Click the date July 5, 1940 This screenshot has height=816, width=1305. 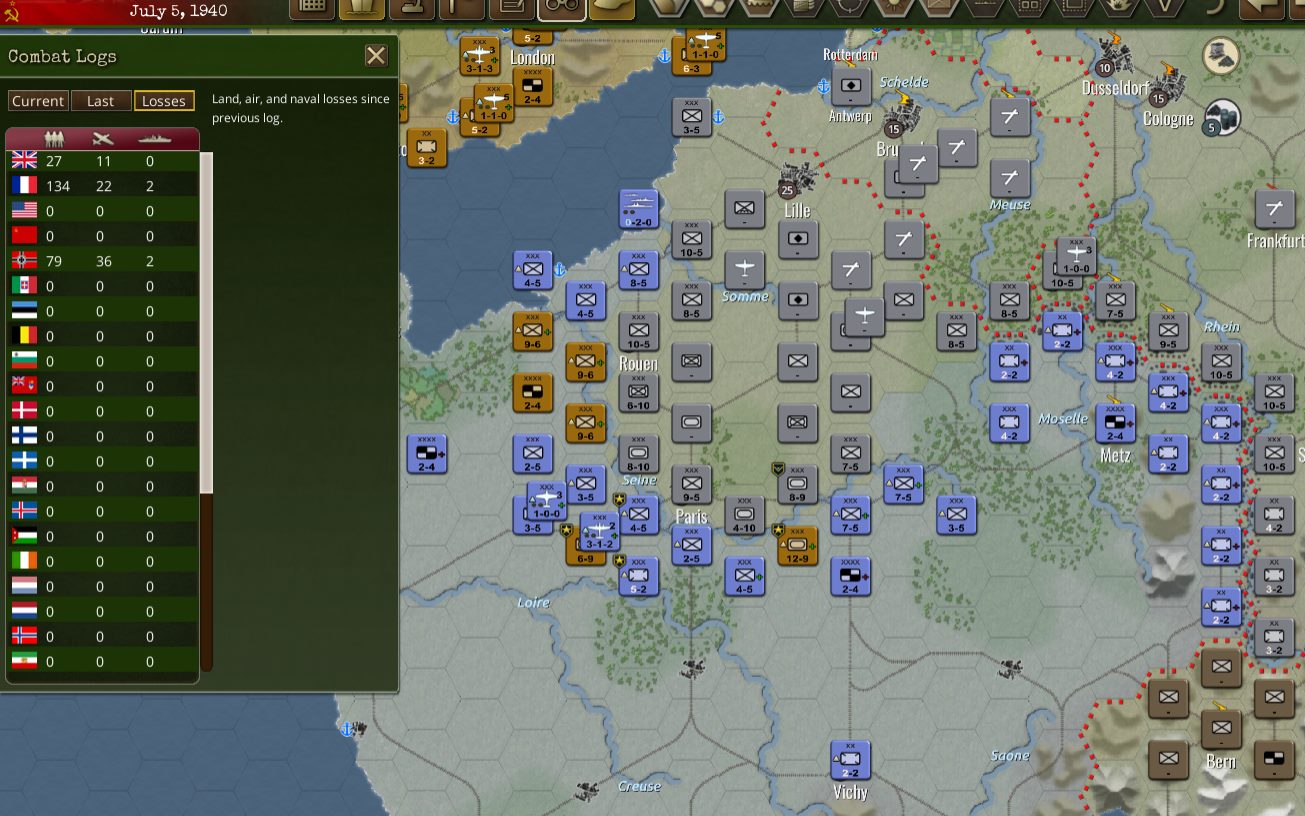tap(178, 12)
